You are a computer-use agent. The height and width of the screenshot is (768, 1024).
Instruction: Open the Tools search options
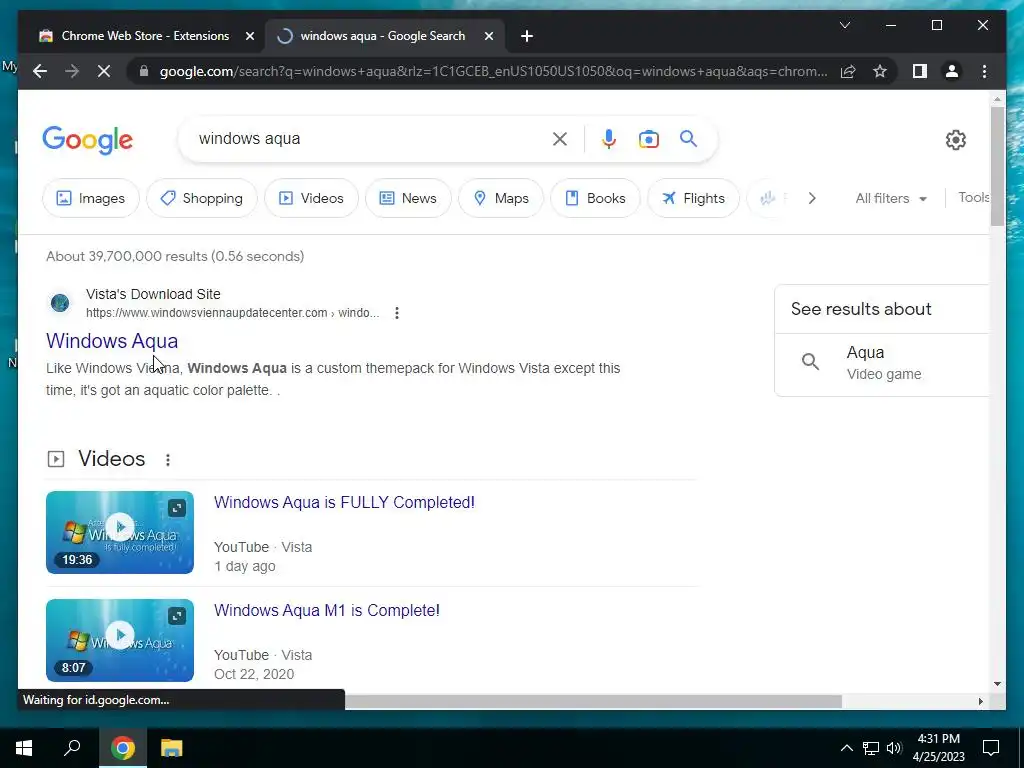(973, 198)
